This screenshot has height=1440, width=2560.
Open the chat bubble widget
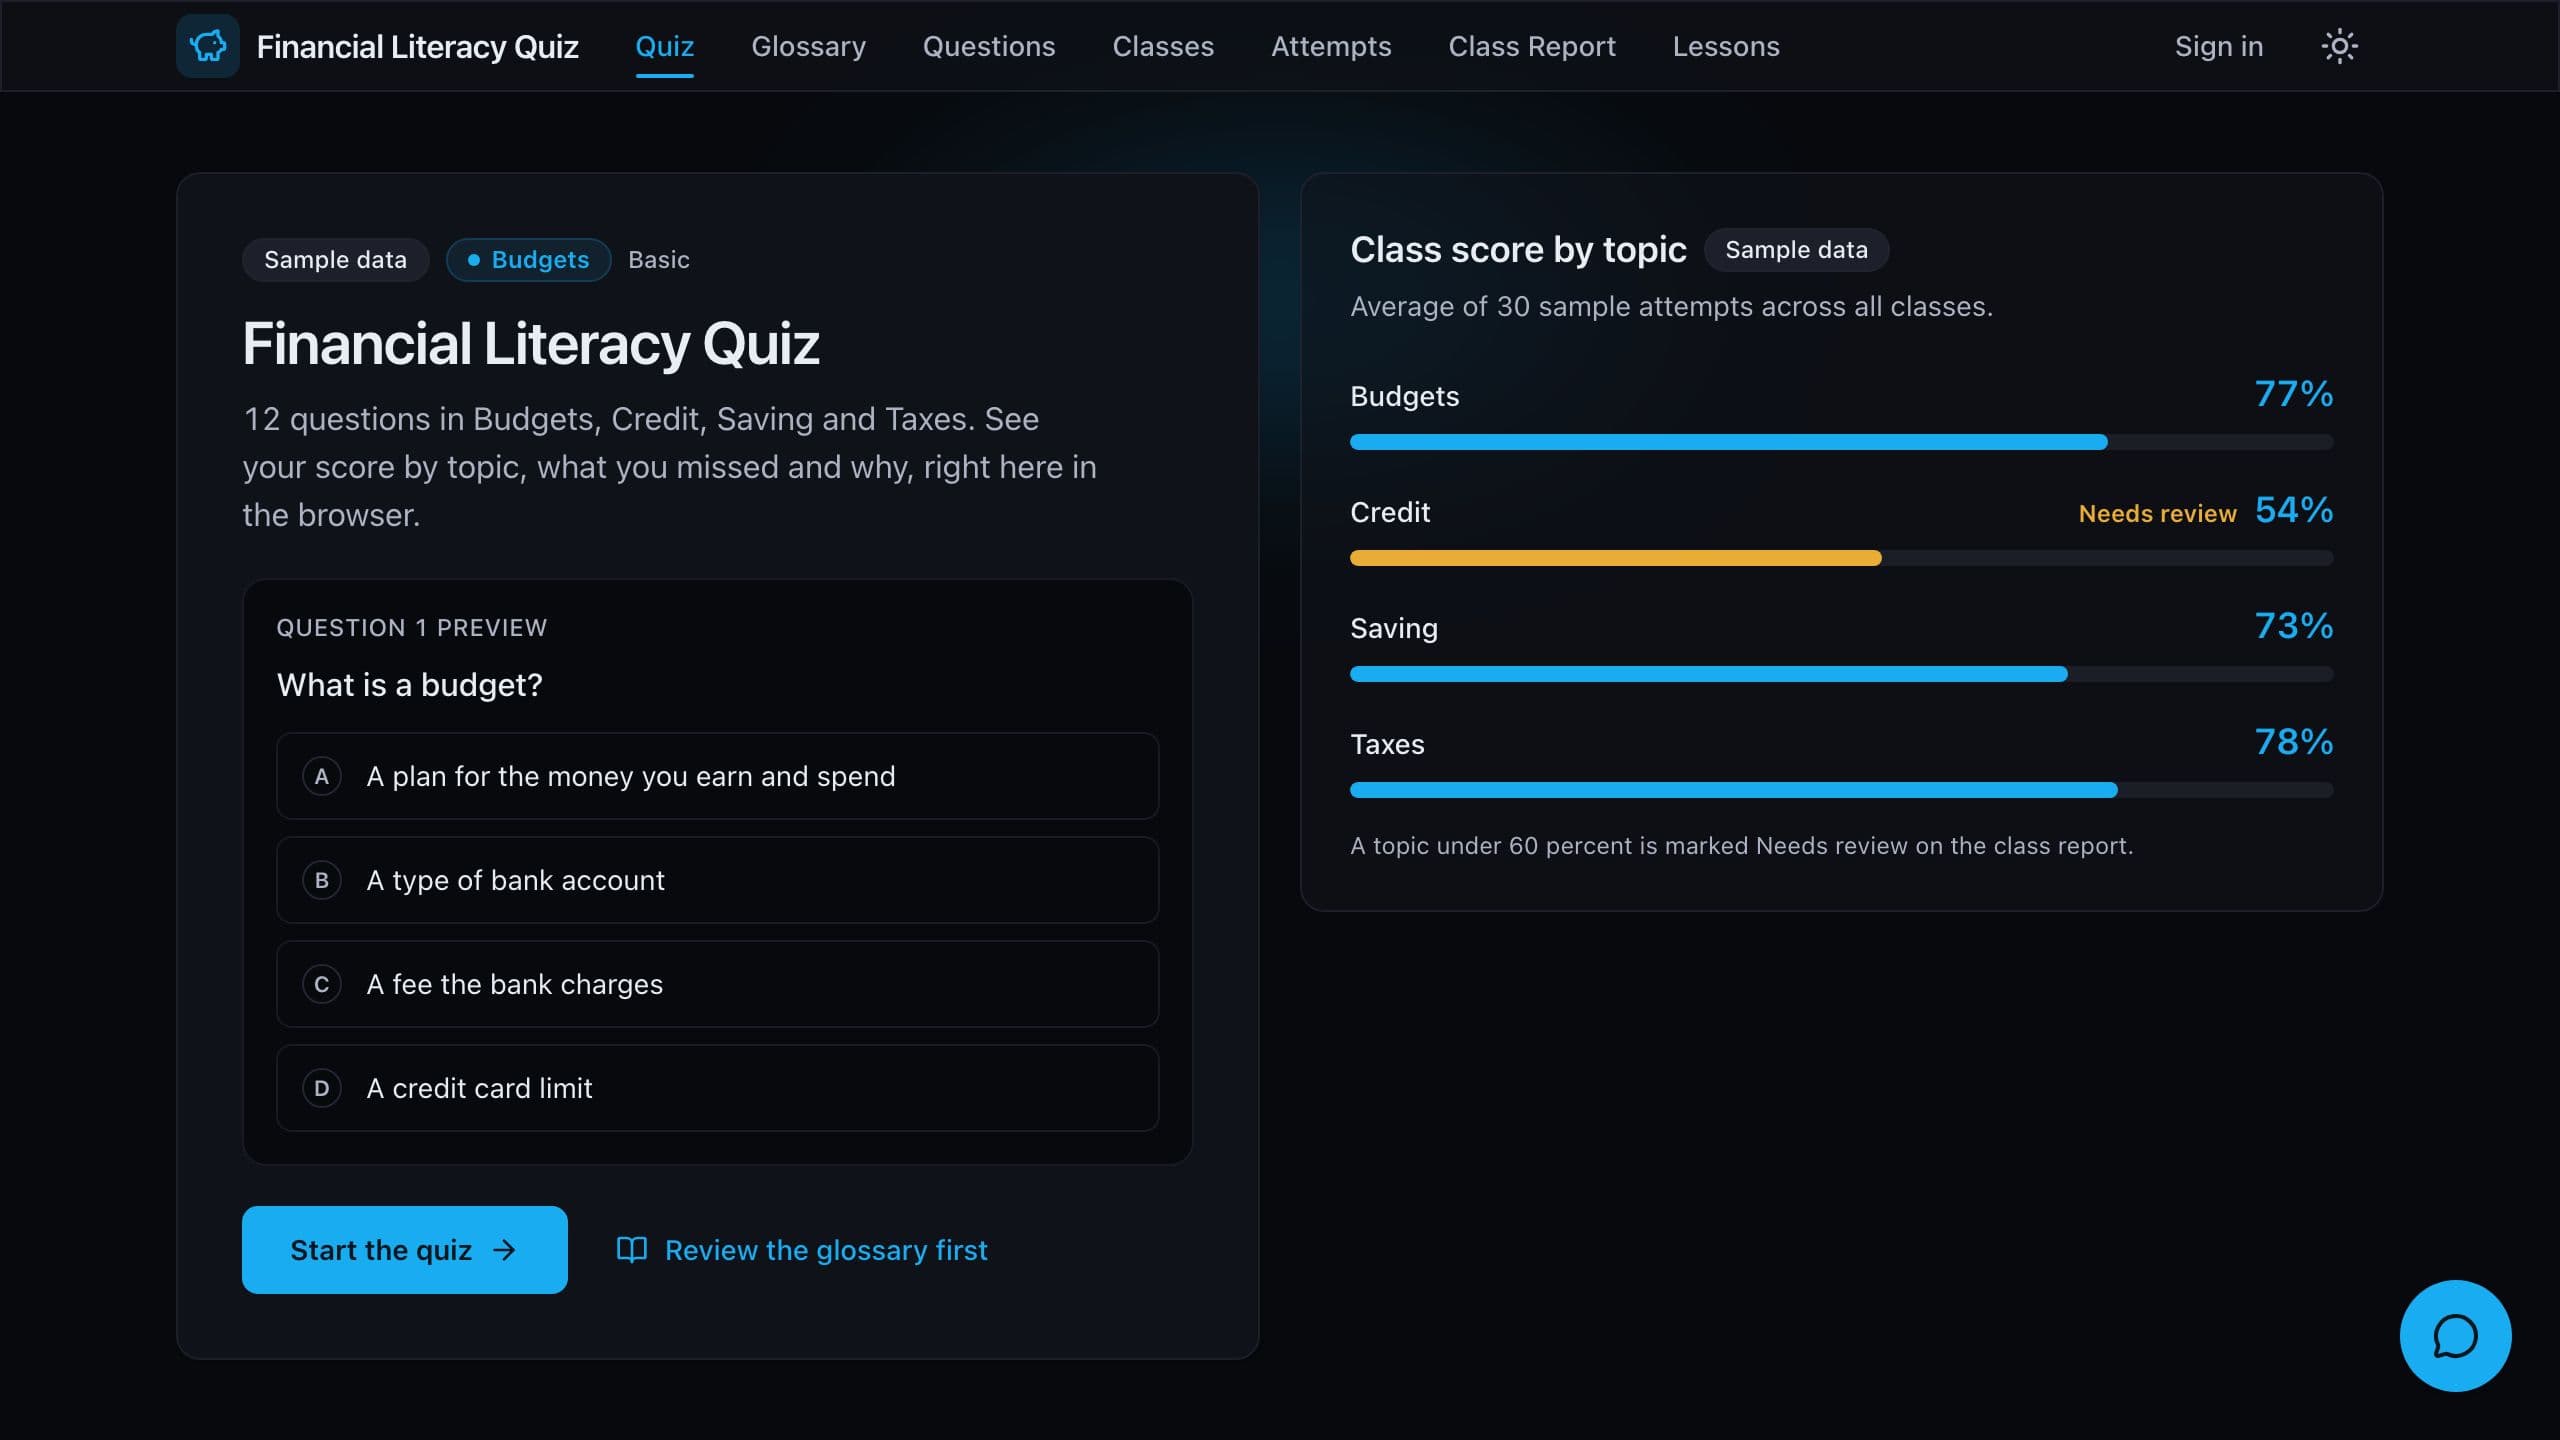[2455, 1336]
